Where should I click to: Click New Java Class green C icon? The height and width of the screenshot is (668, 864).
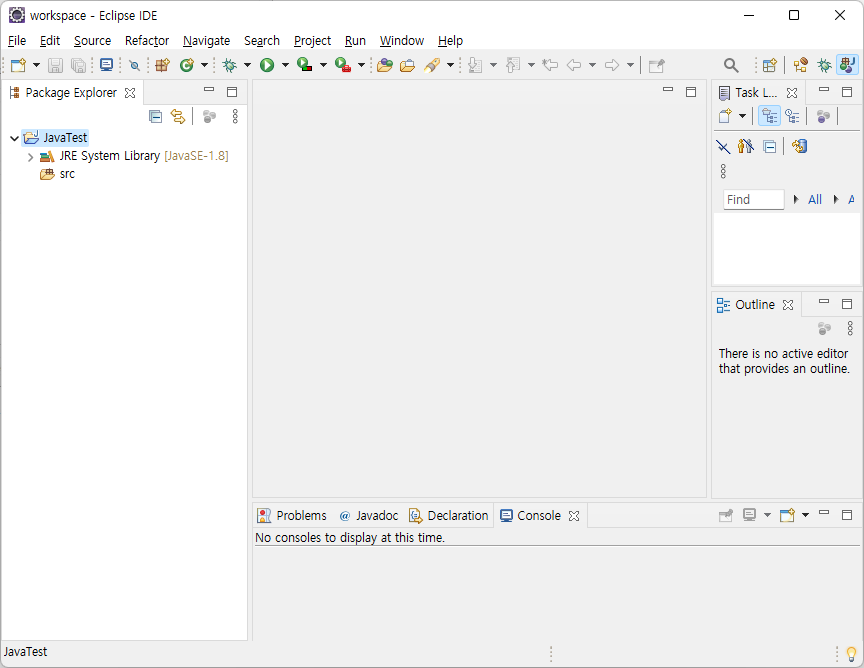point(187,65)
